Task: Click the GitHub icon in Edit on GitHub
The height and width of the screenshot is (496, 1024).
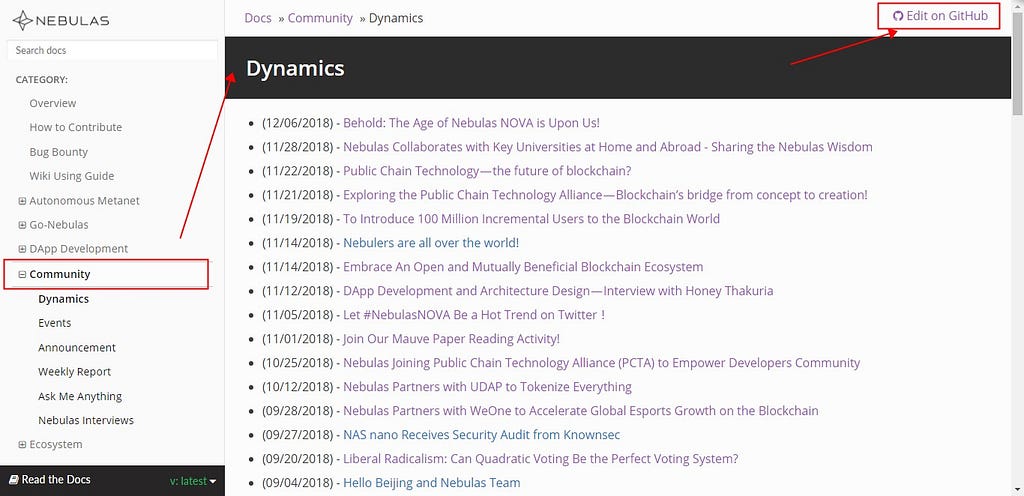Action: click(897, 16)
